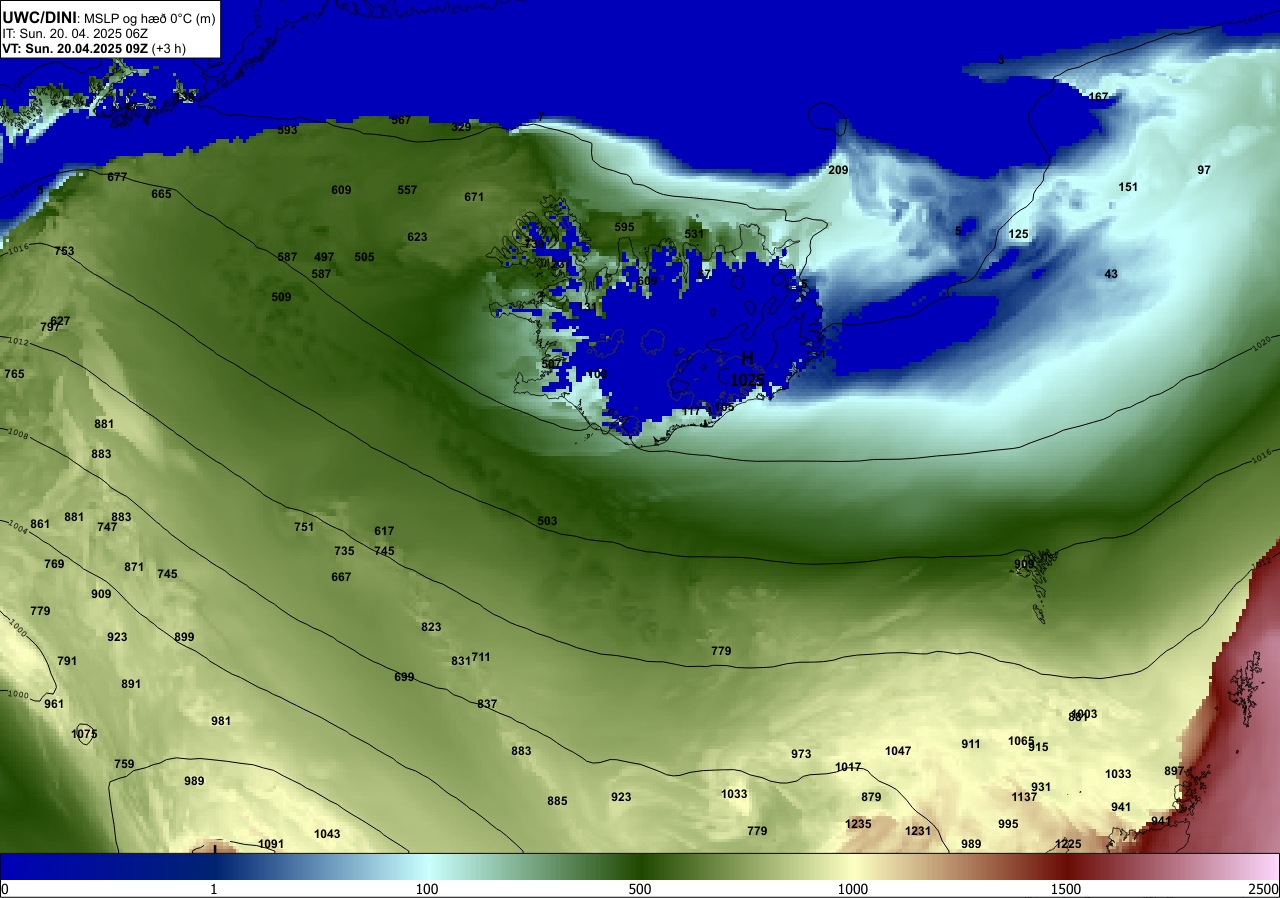Click the map value 837
Image resolution: width=1280 pixels, height=898 pixels.
tap(487, 704)
